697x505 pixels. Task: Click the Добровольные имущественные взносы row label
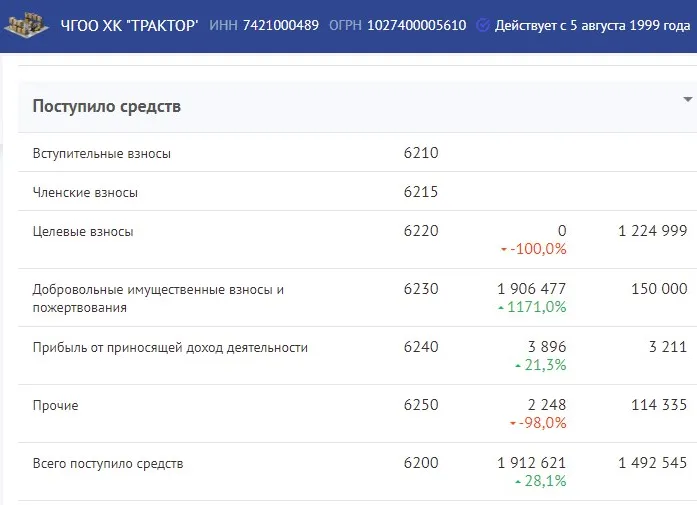click(158, 298)
